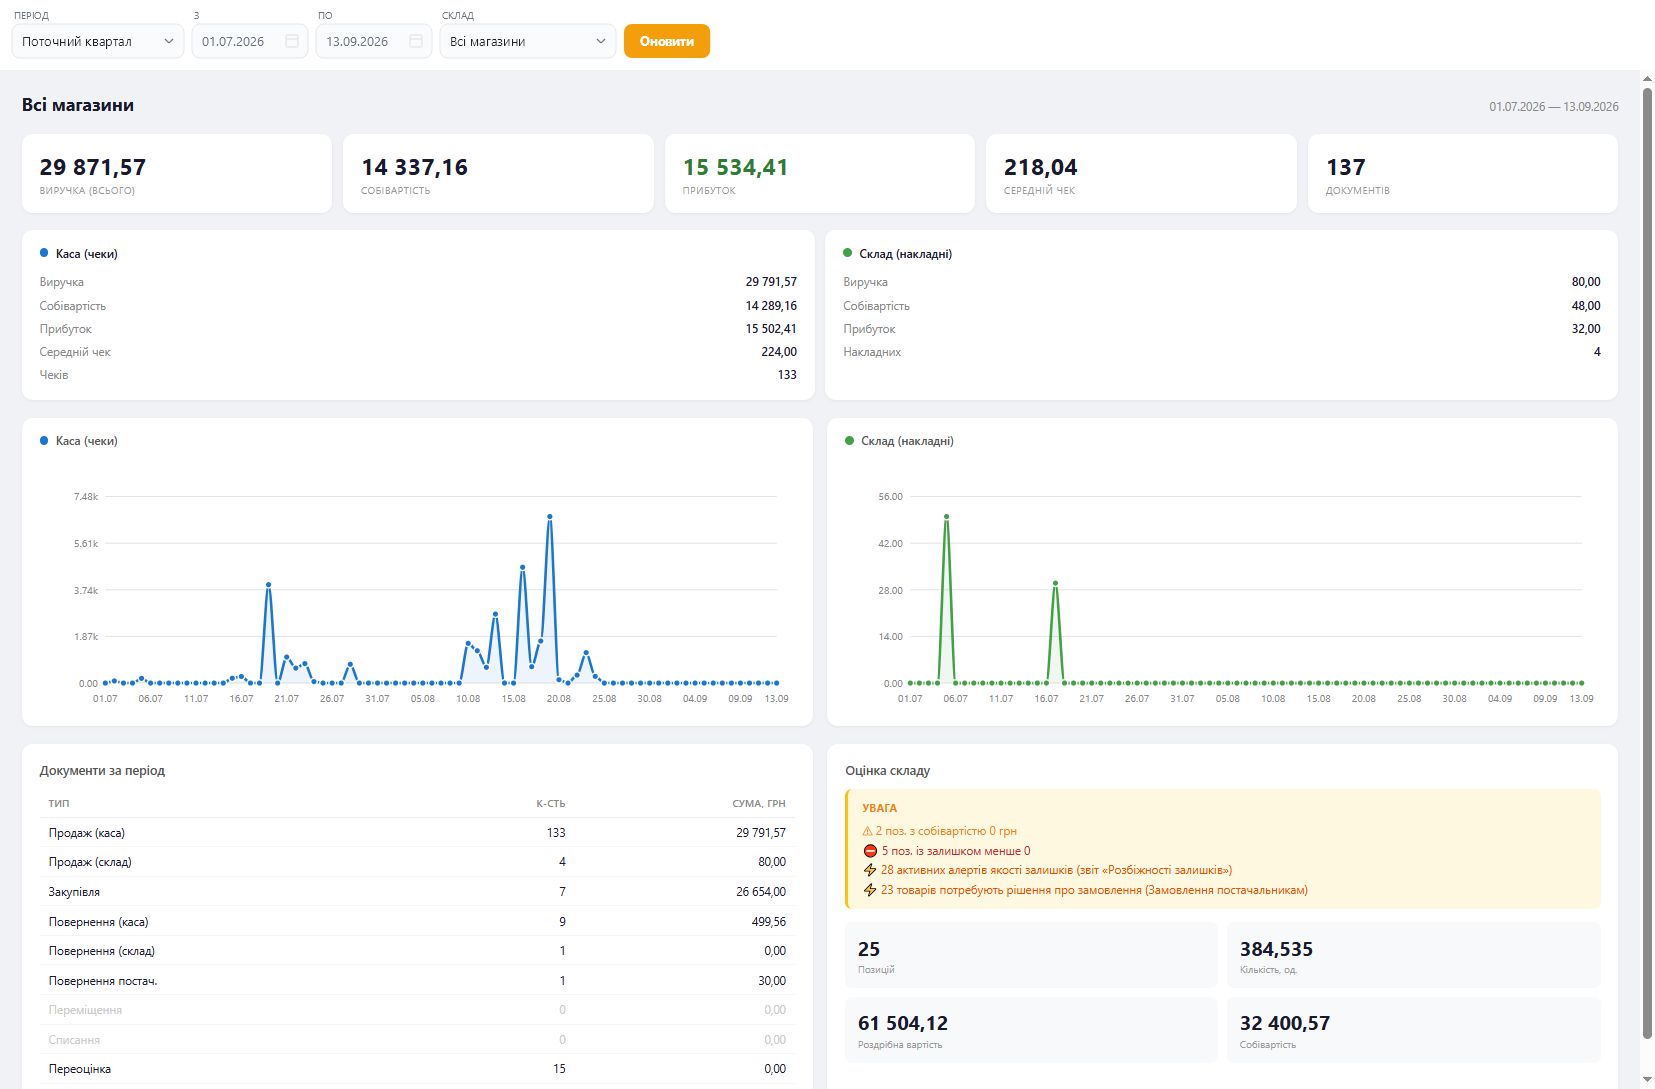Click green 'Склад (накладні)' chart legend dot

tap(849, 441)
